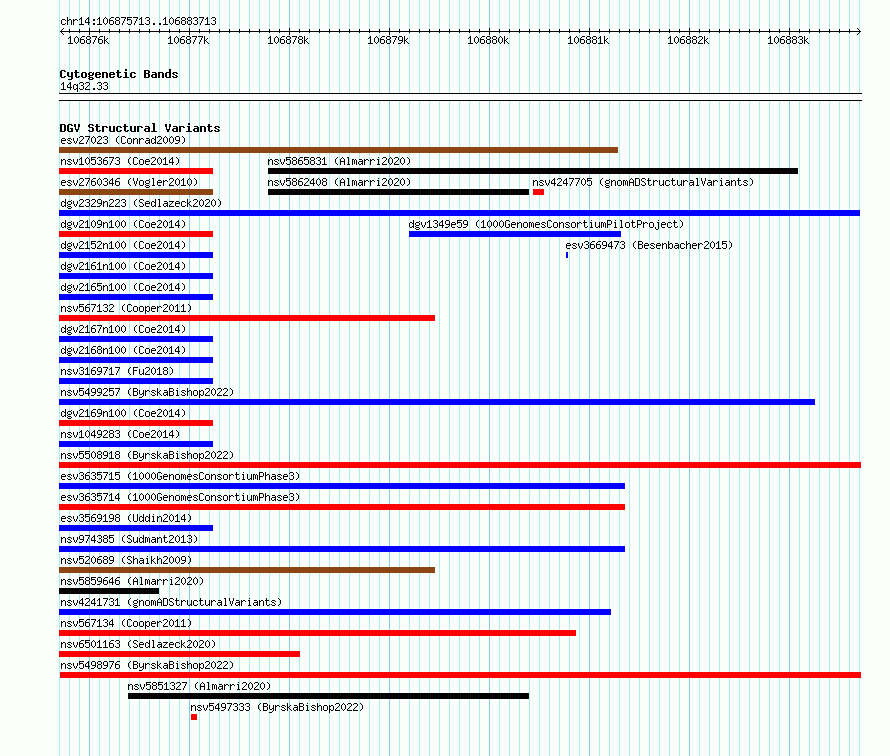This screenshot has height=756, width=890.
Task: Select the esv3569198 (Uddin2014) label
Action: point(126,518)
